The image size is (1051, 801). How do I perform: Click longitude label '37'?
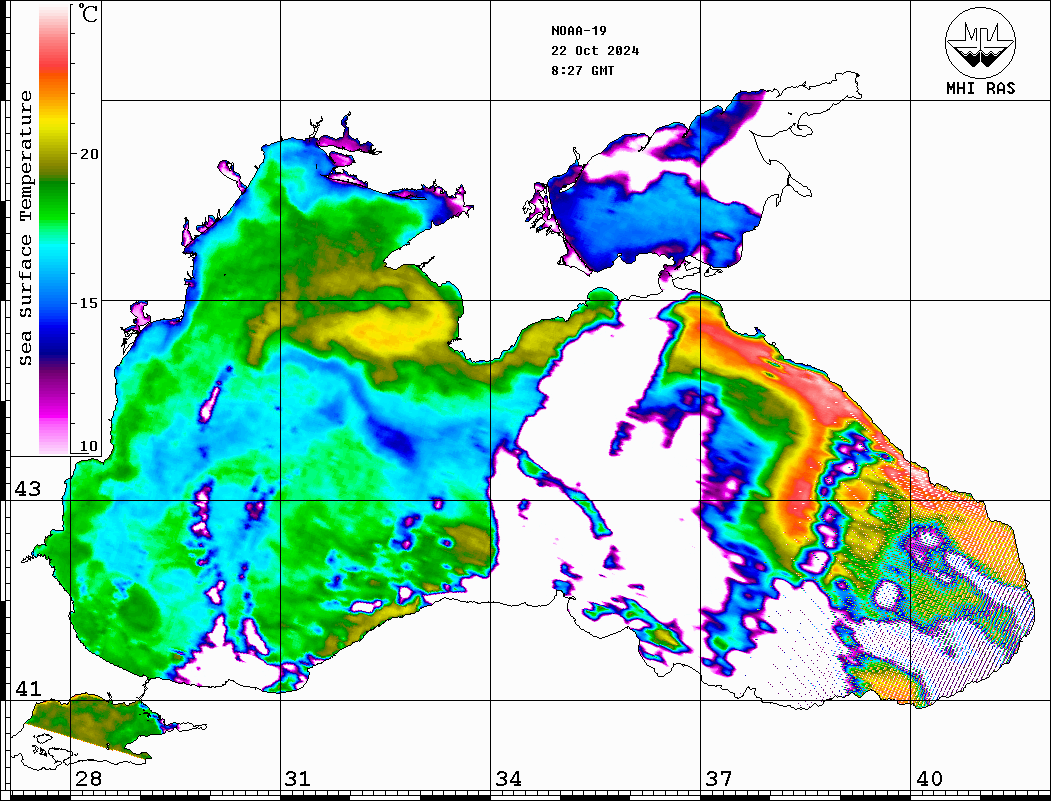(719, 779)
